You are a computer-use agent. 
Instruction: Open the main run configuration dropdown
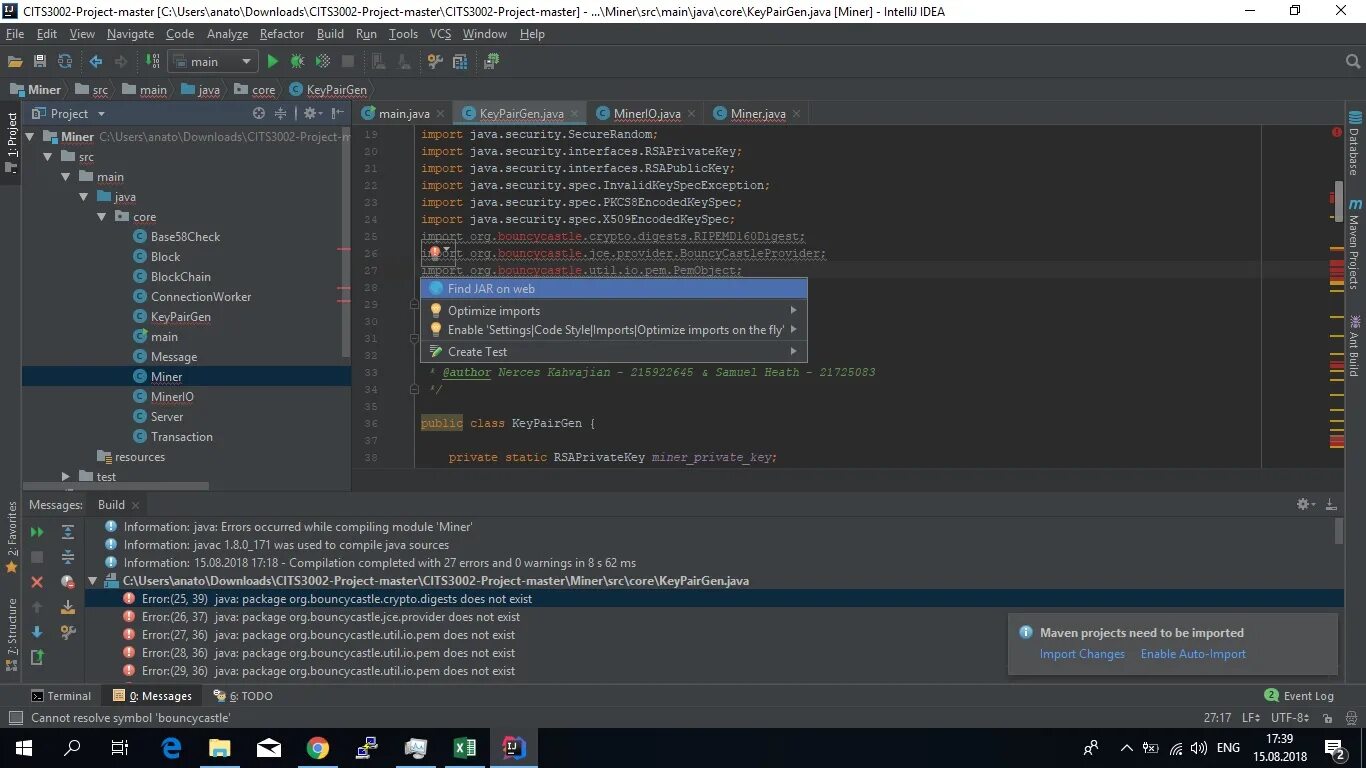point(212,61)
